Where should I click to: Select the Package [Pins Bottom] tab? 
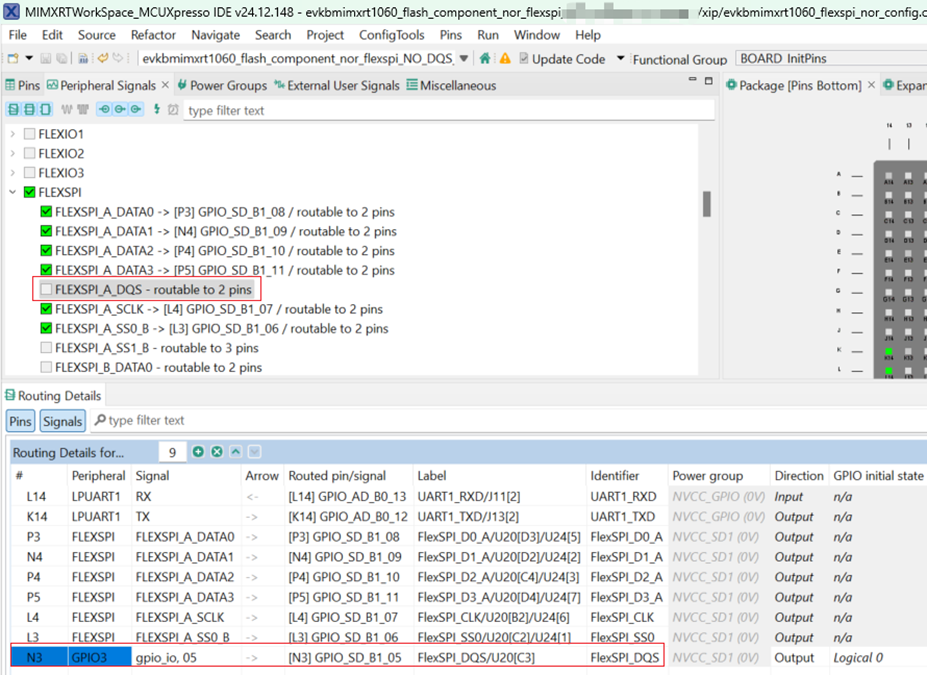coord(793,86)
